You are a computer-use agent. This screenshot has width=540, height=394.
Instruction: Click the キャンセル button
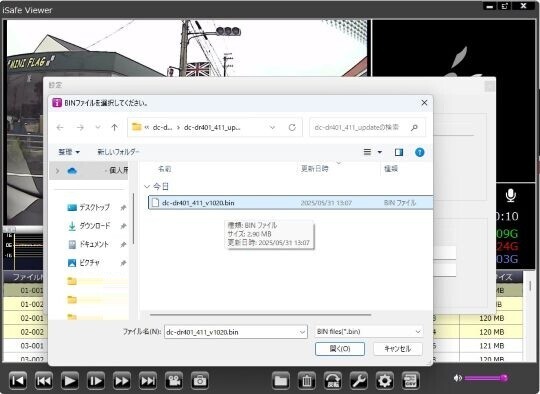pos(398,349)
